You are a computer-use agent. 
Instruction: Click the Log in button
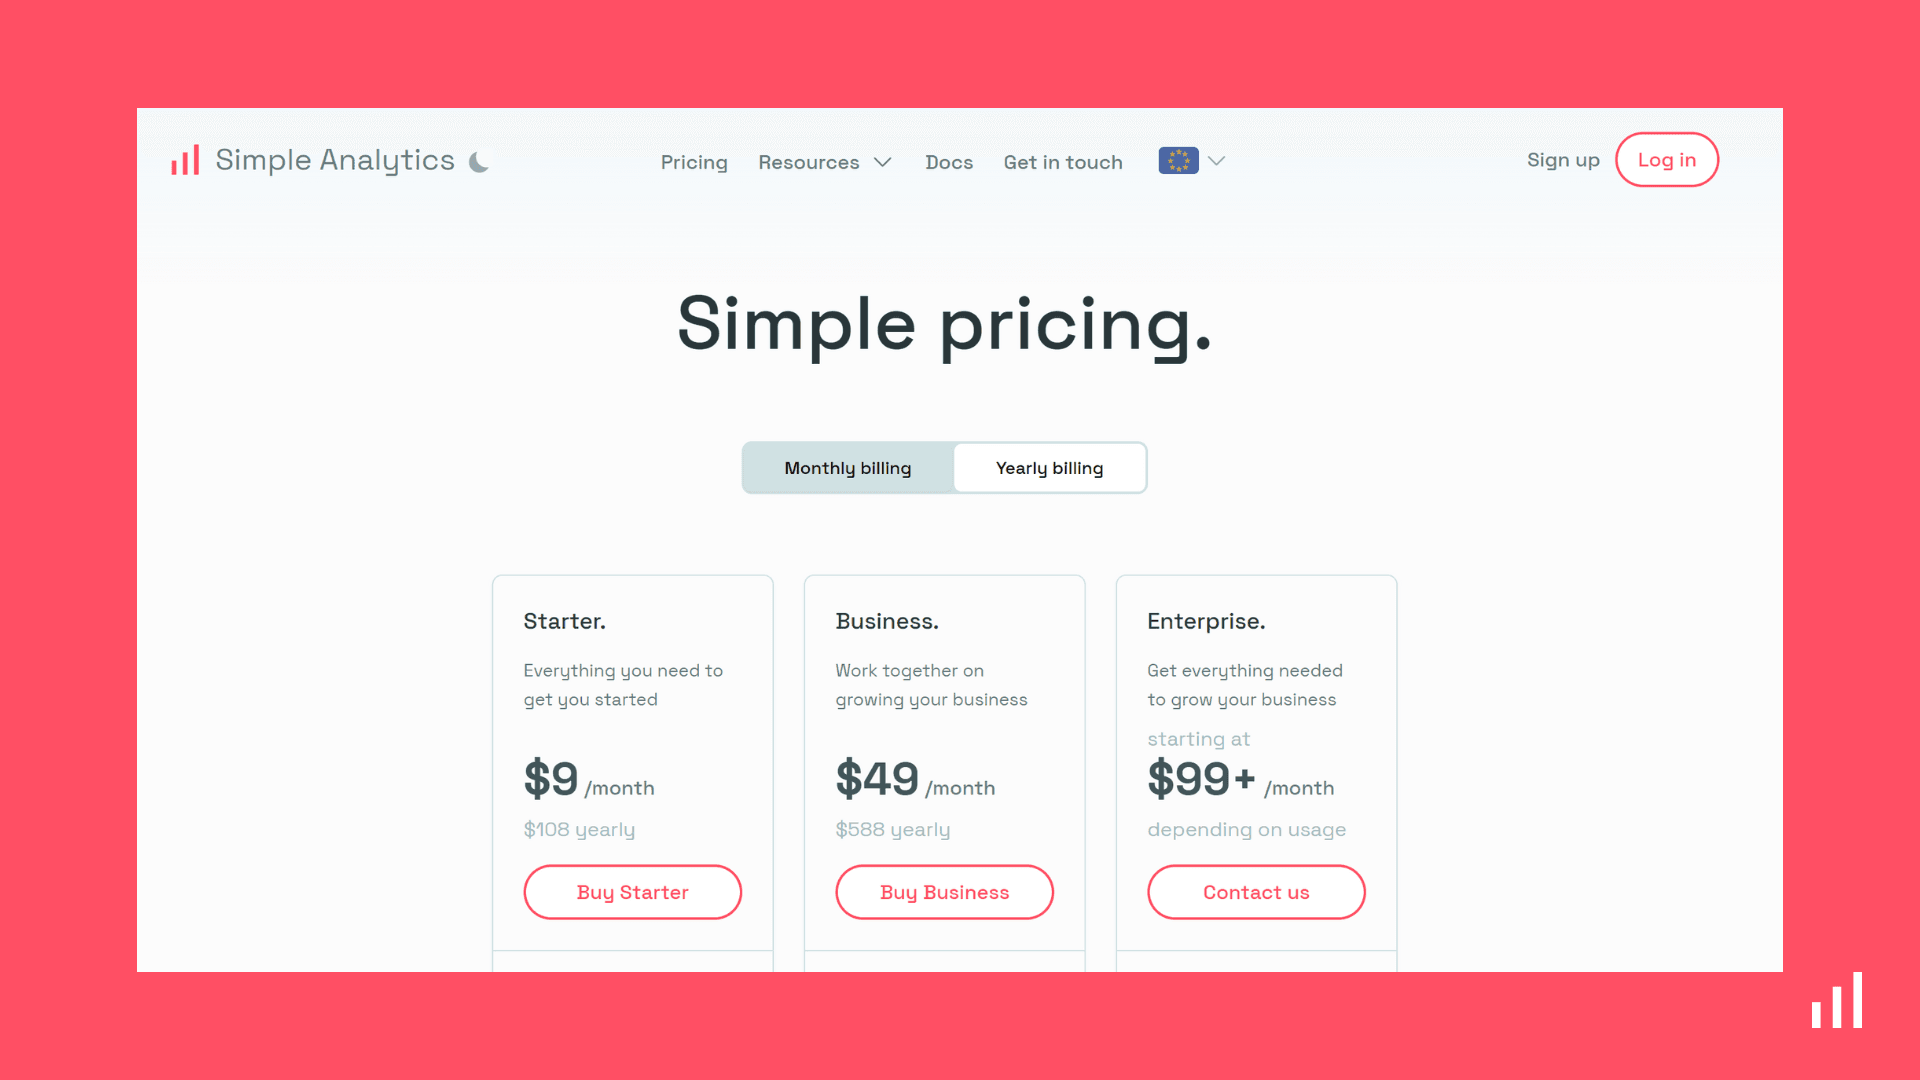click(1667, 160)
